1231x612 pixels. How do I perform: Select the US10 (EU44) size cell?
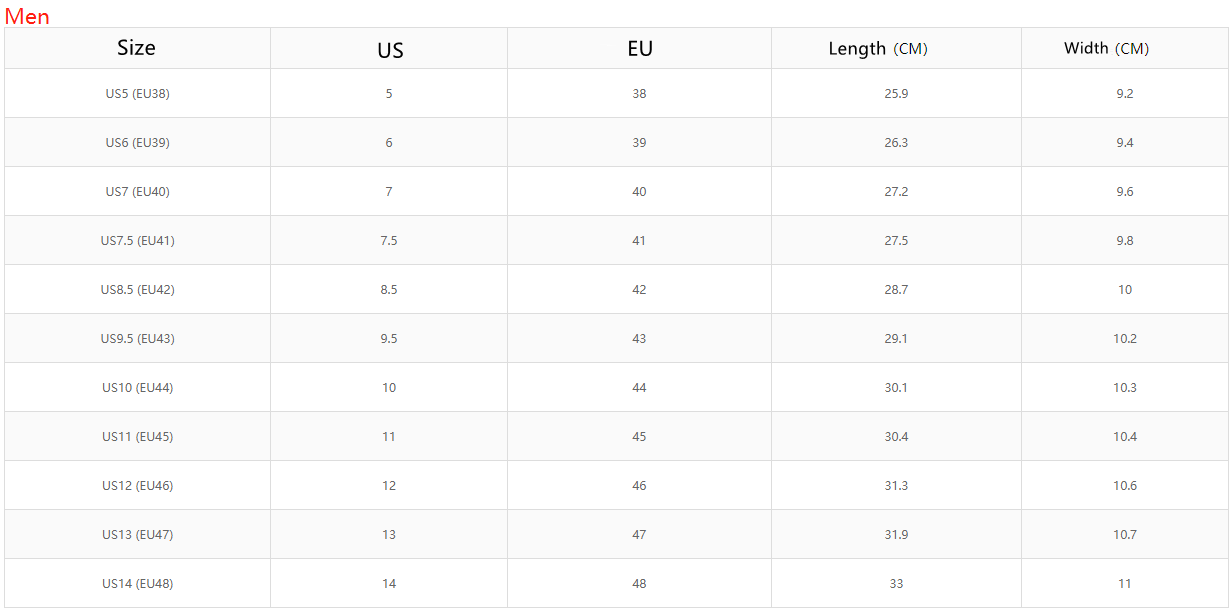pos(137,388)
